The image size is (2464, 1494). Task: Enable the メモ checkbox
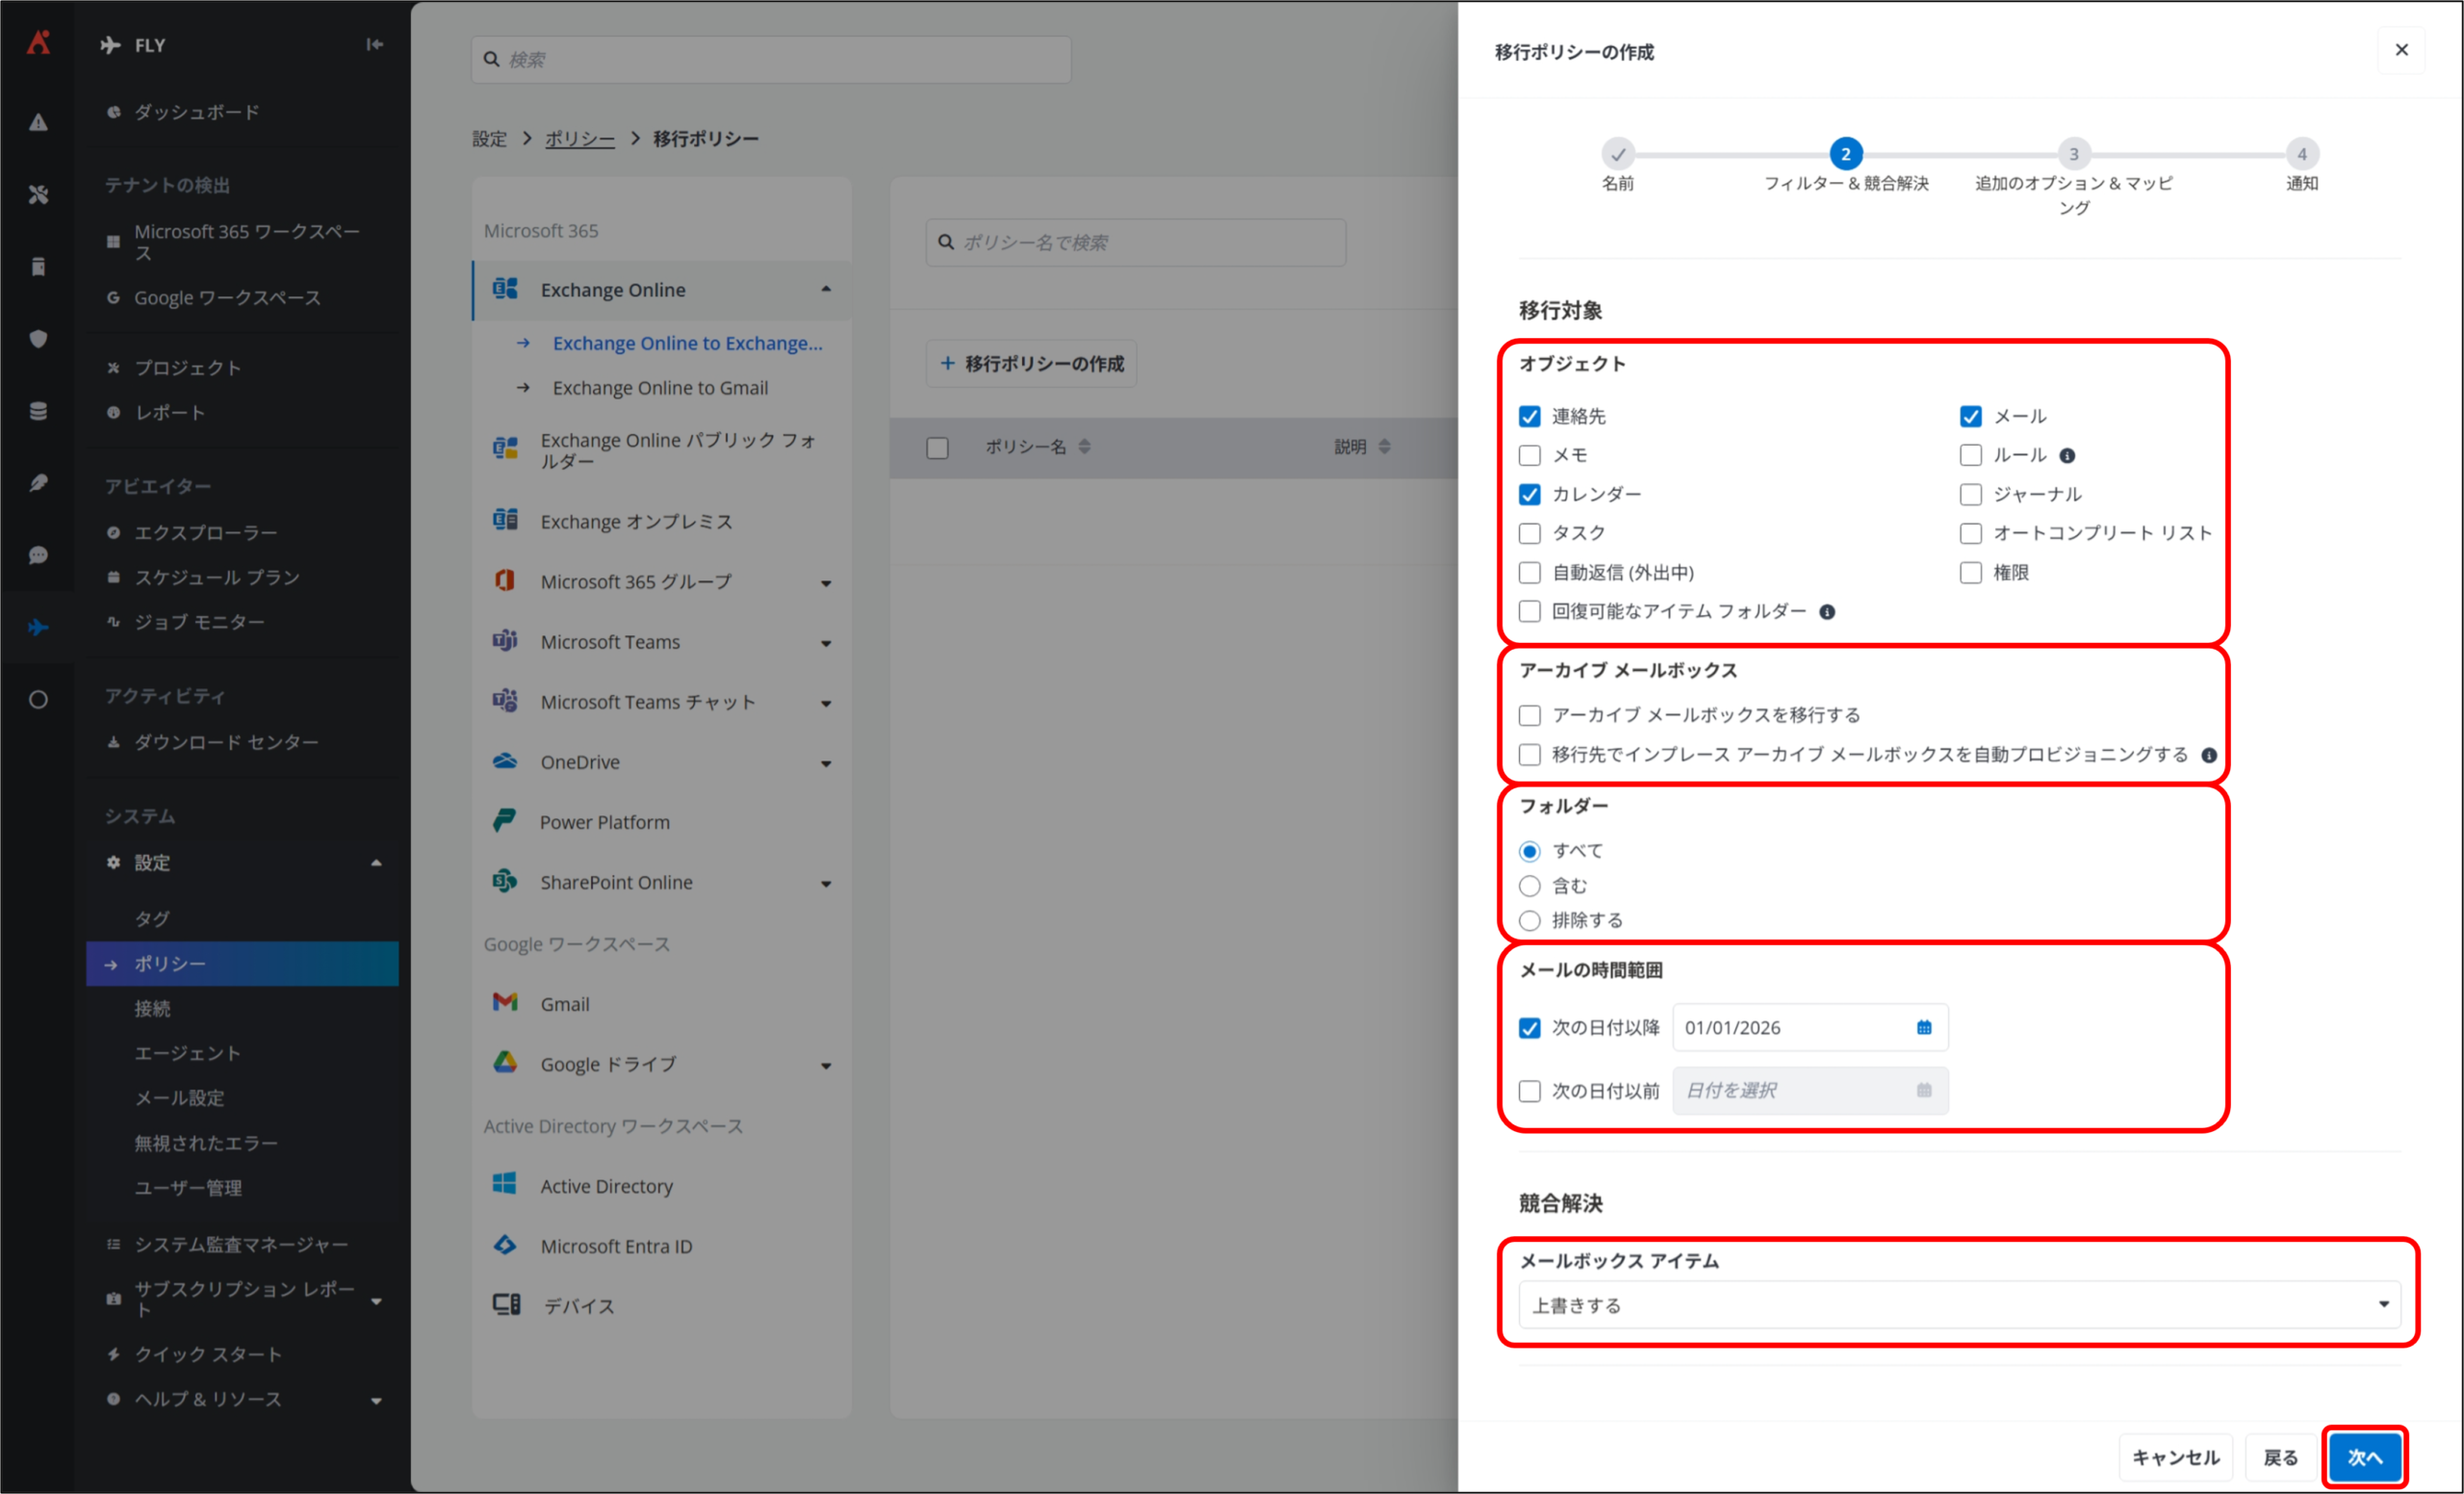[1529, 456]
